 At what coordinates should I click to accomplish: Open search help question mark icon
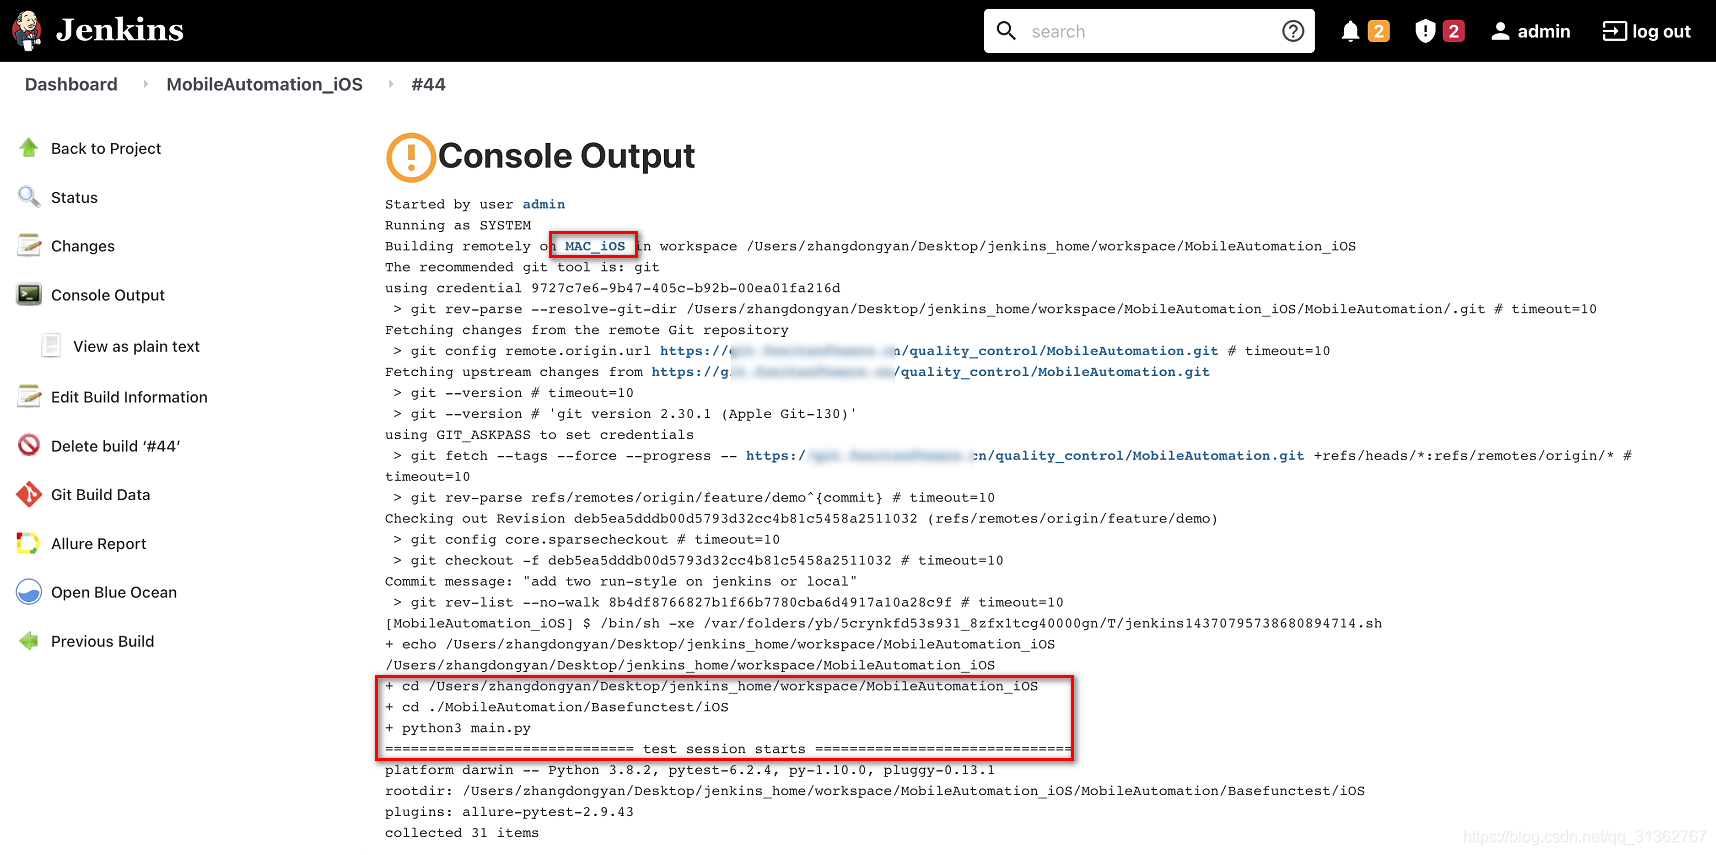point(1293,31)
